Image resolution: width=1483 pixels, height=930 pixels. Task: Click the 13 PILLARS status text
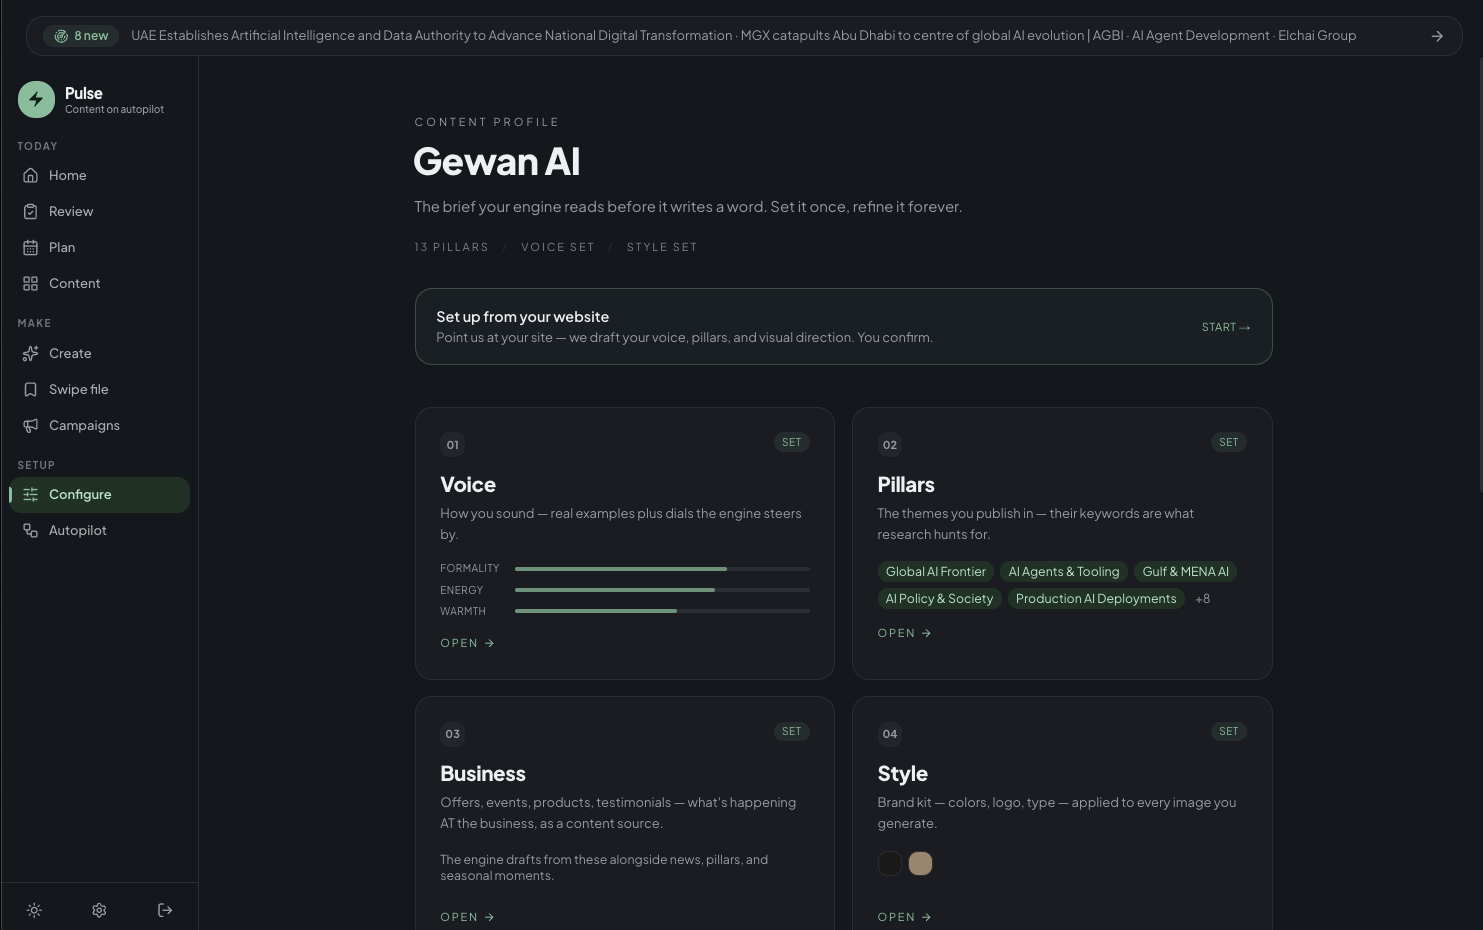coord(451,247)
